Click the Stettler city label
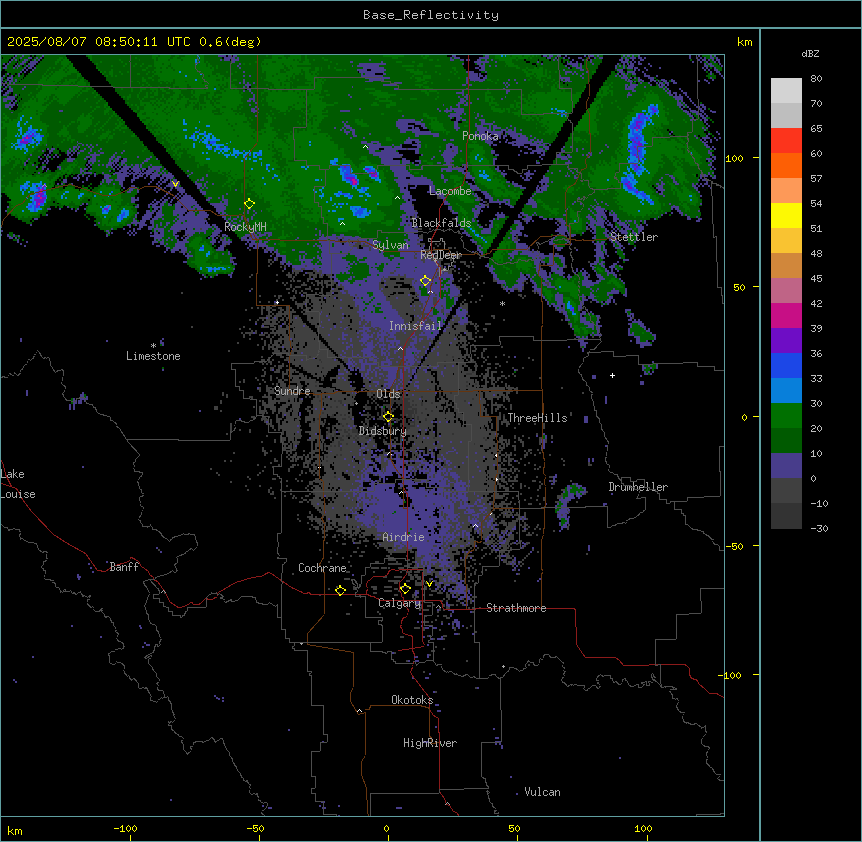The height and width of the screenshot is (842, 862). point(634,237)
